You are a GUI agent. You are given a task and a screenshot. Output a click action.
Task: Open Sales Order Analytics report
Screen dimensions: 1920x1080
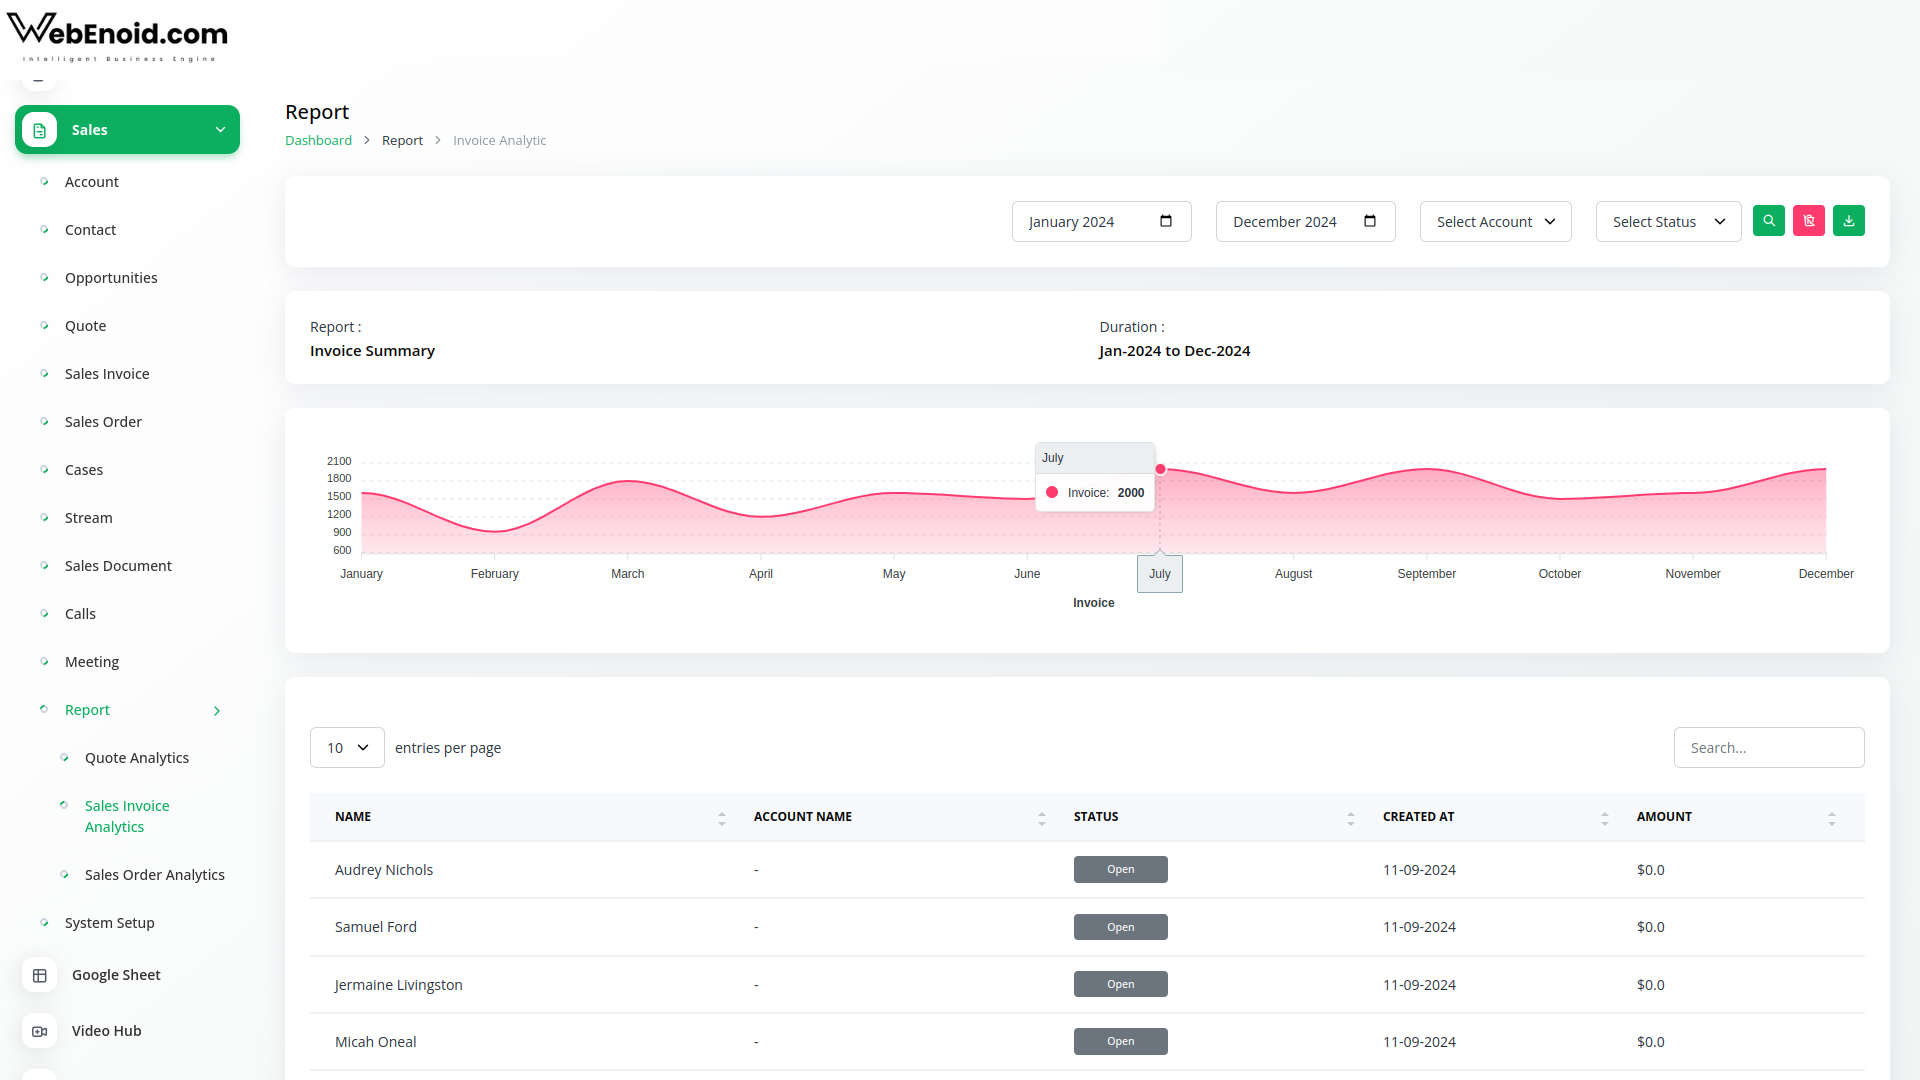tap(155, 875)
